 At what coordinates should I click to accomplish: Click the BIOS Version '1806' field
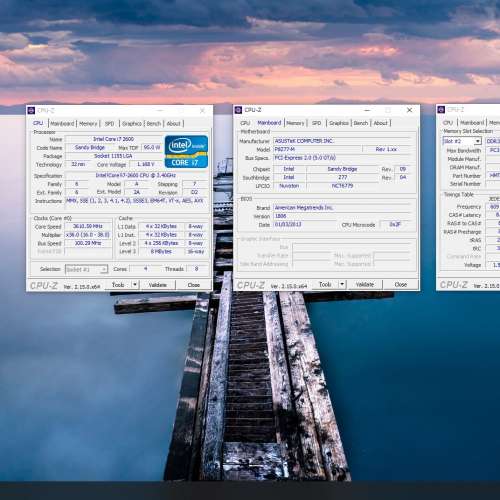(343, 216)
